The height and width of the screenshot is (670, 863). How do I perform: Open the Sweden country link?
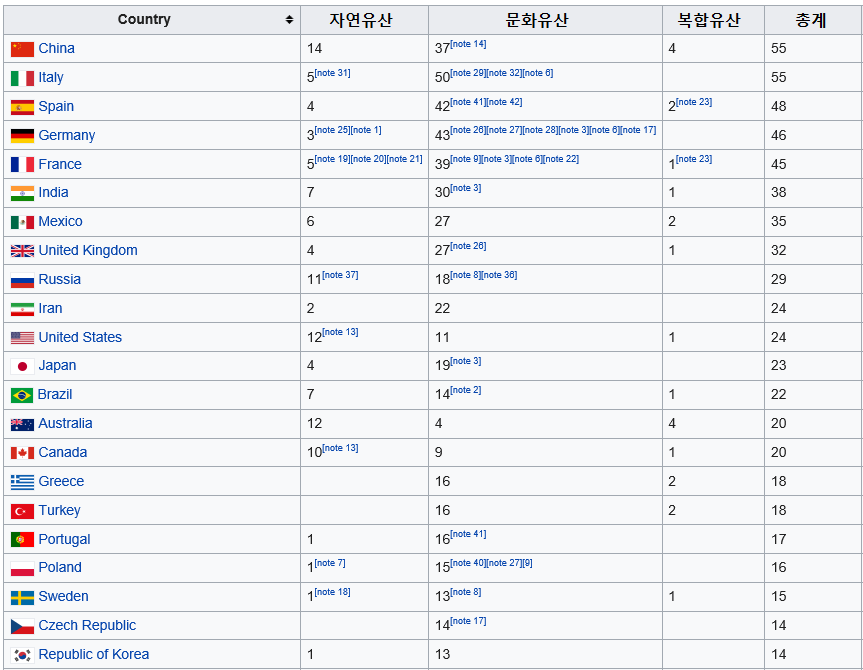[x=63, y=597]
